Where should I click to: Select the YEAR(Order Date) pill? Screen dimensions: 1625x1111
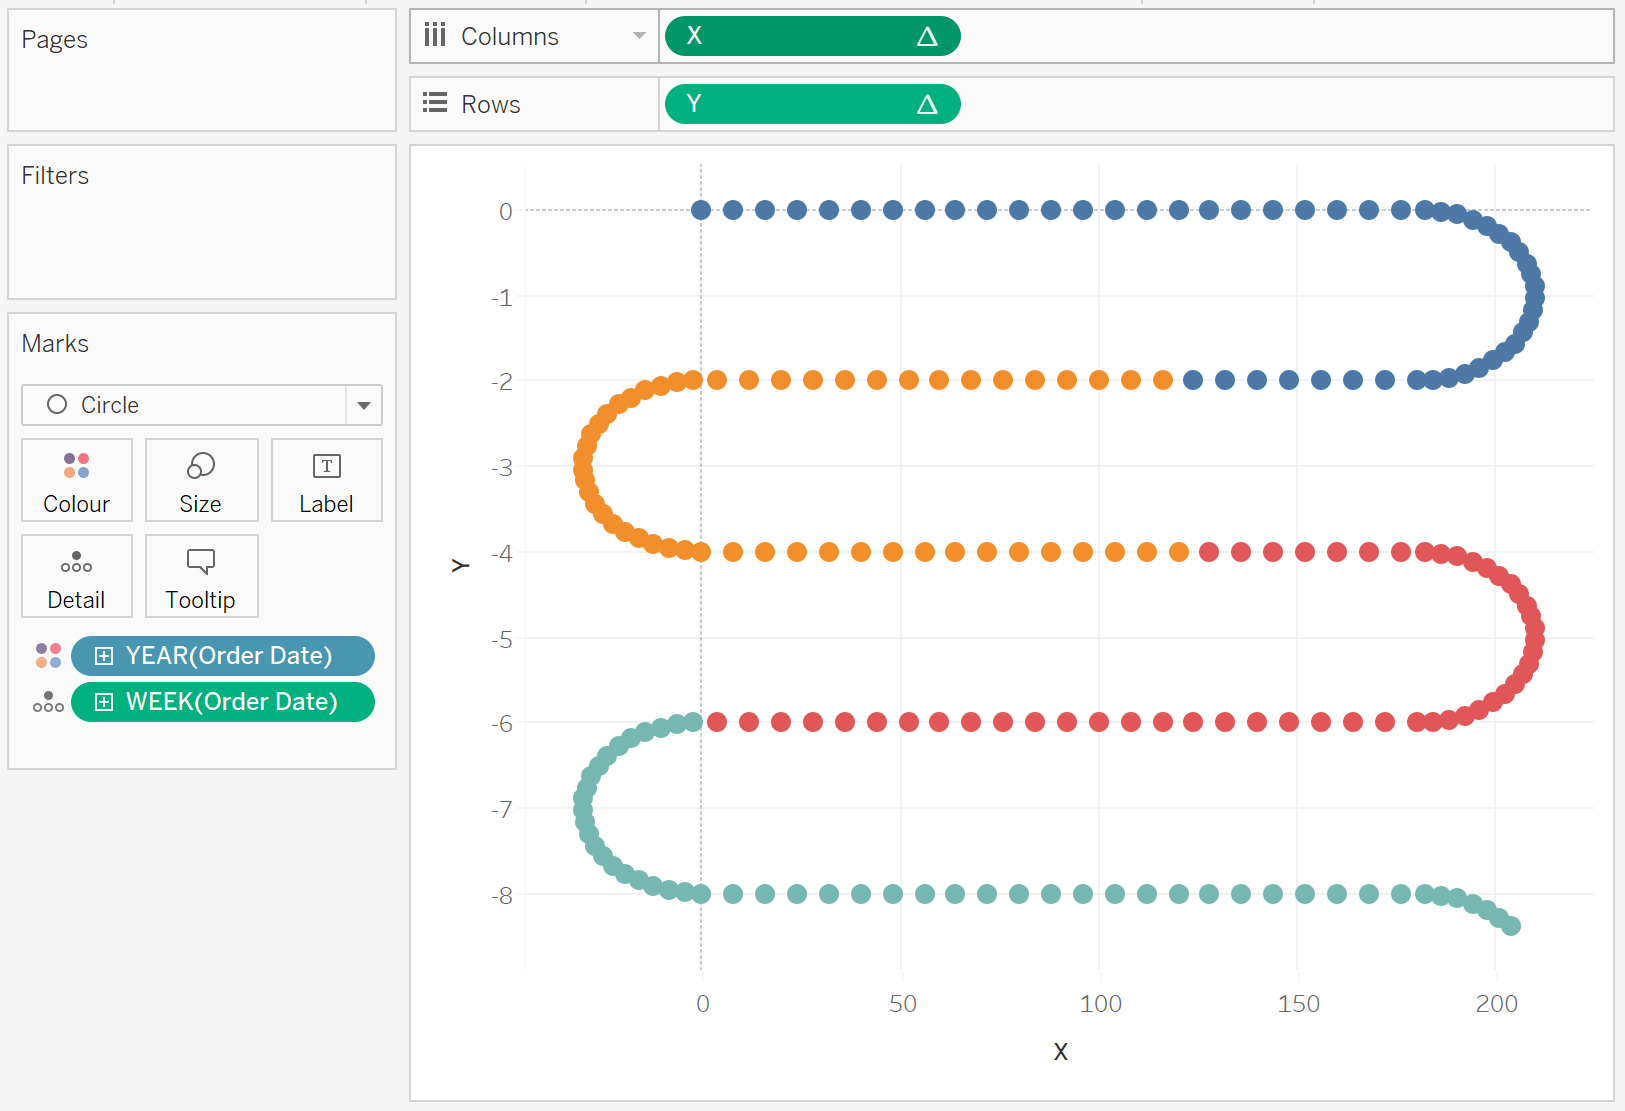point(223,656)
